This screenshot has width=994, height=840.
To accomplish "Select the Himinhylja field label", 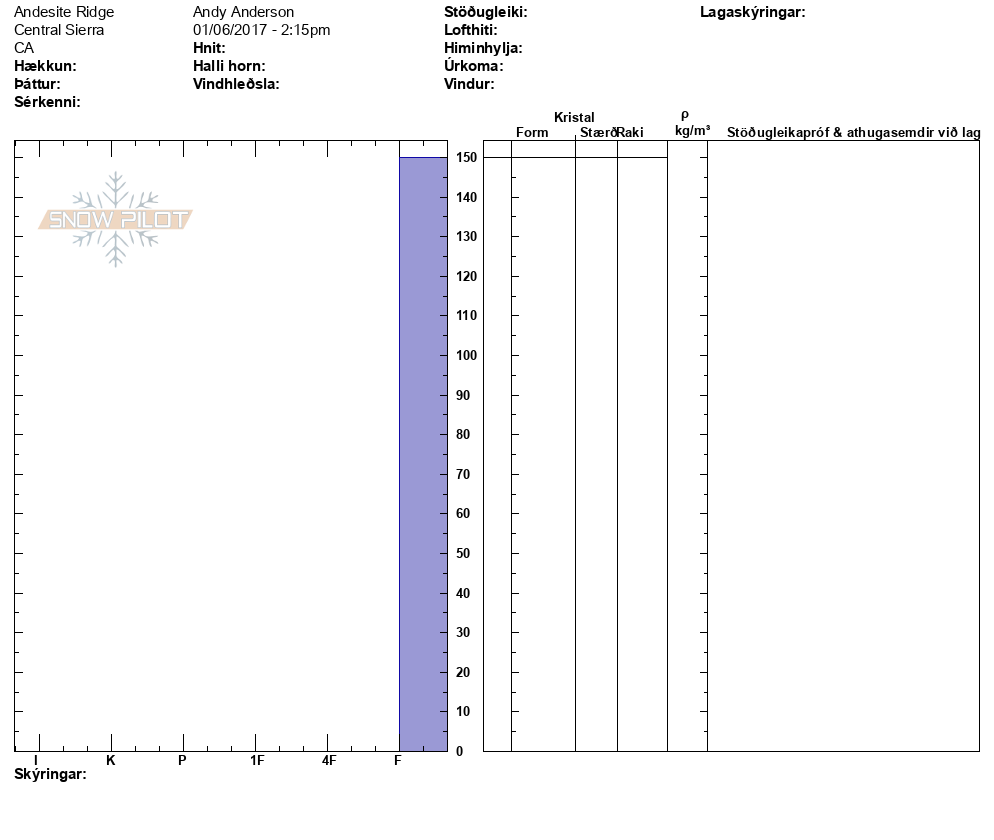I will [483, 48].
